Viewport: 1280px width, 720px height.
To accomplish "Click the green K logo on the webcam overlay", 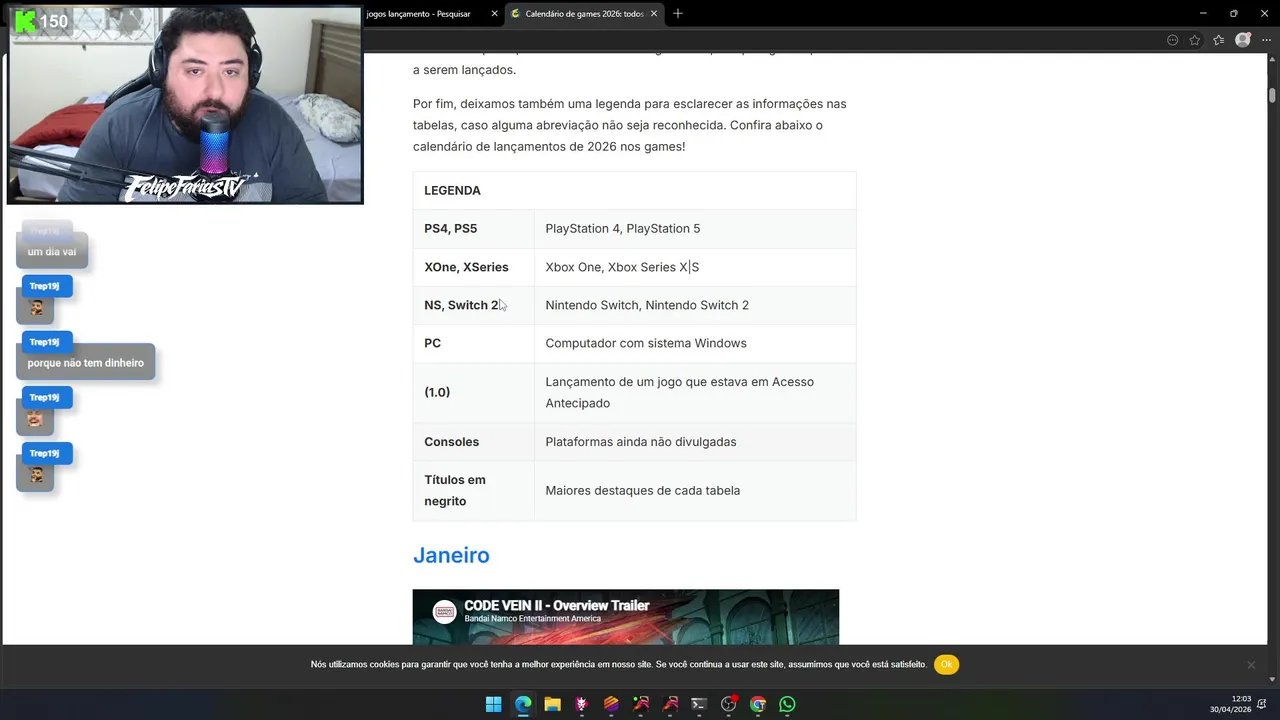I will (25, 20).
